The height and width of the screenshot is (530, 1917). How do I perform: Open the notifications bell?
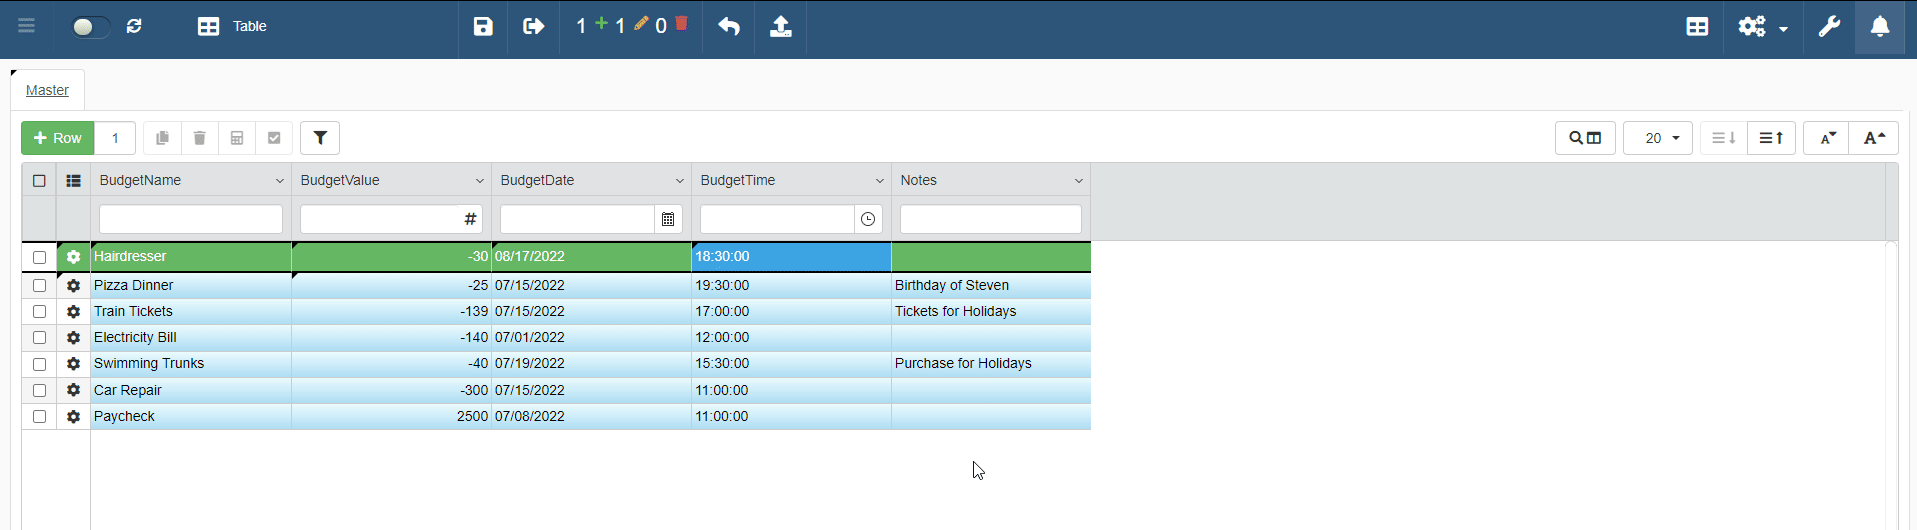click(x=1880, y=27)
